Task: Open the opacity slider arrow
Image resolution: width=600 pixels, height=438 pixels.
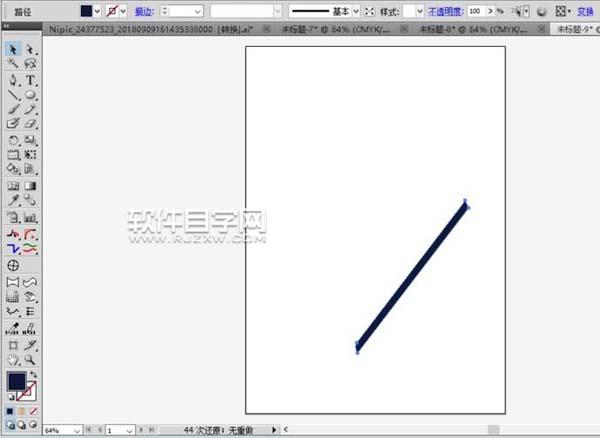Action: coord(490,11)
